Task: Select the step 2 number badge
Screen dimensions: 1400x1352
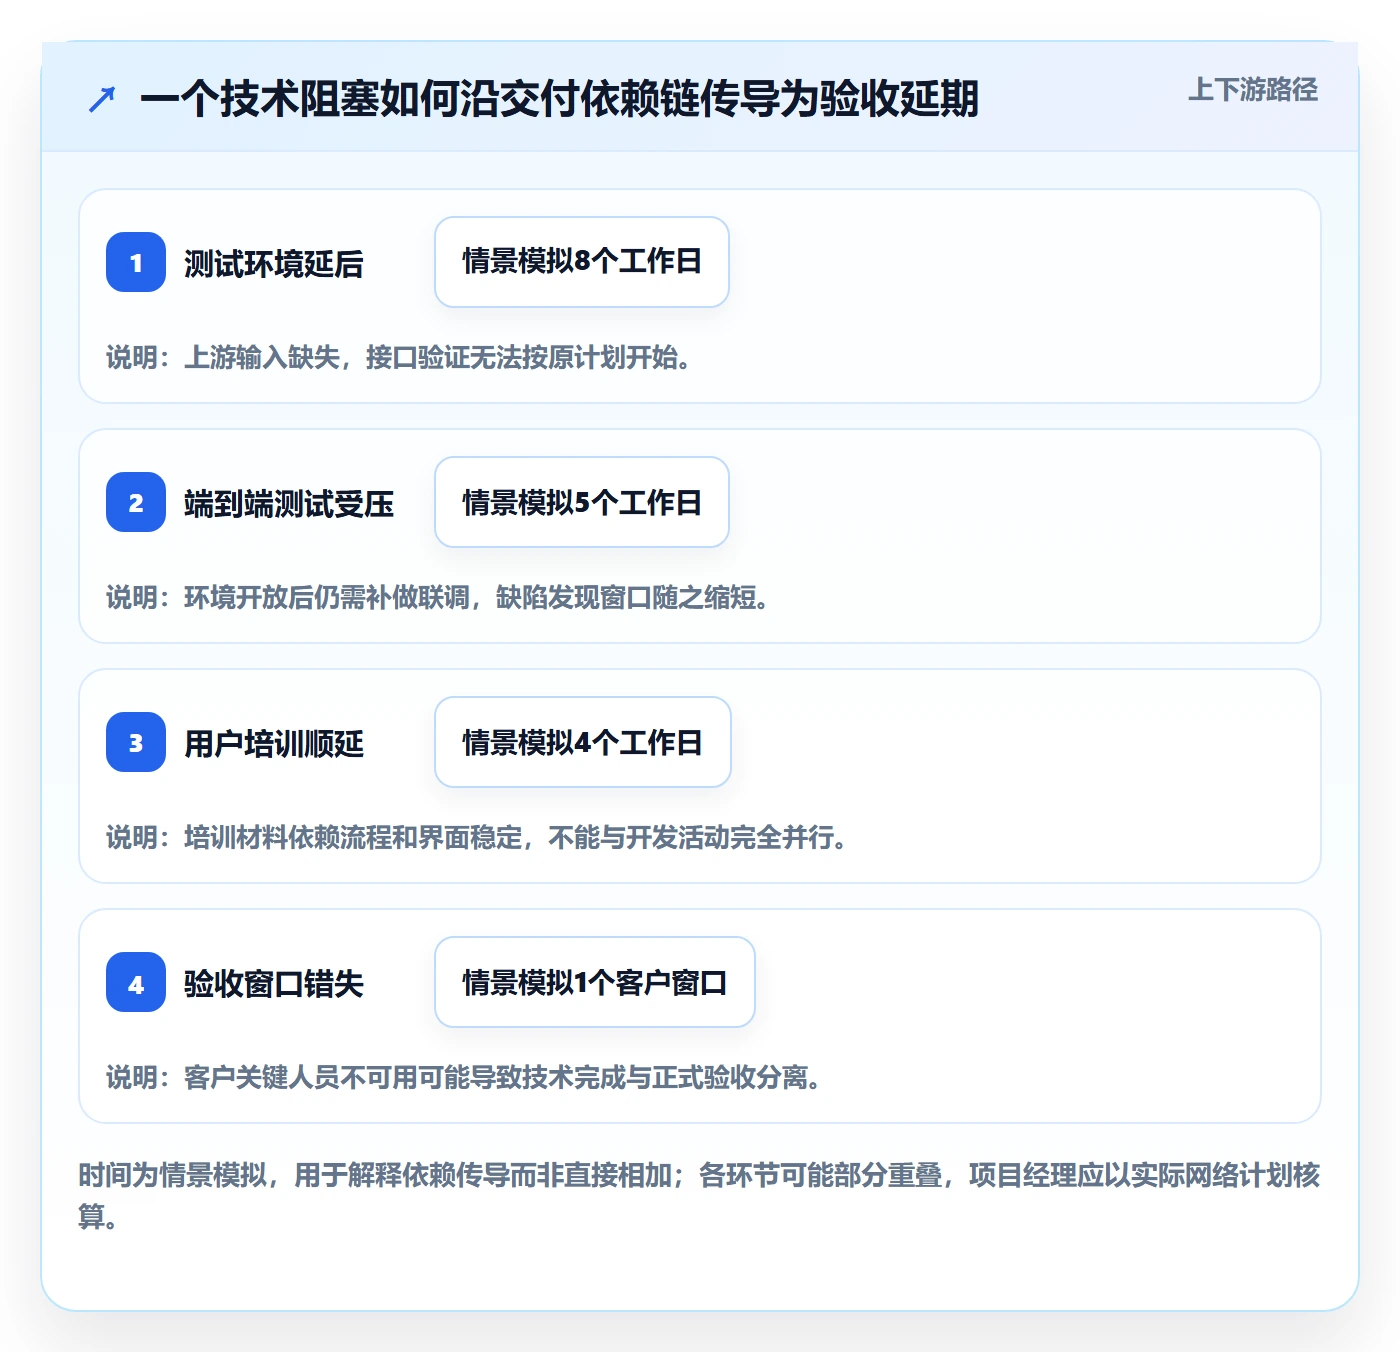Action: tap(136, 502)
